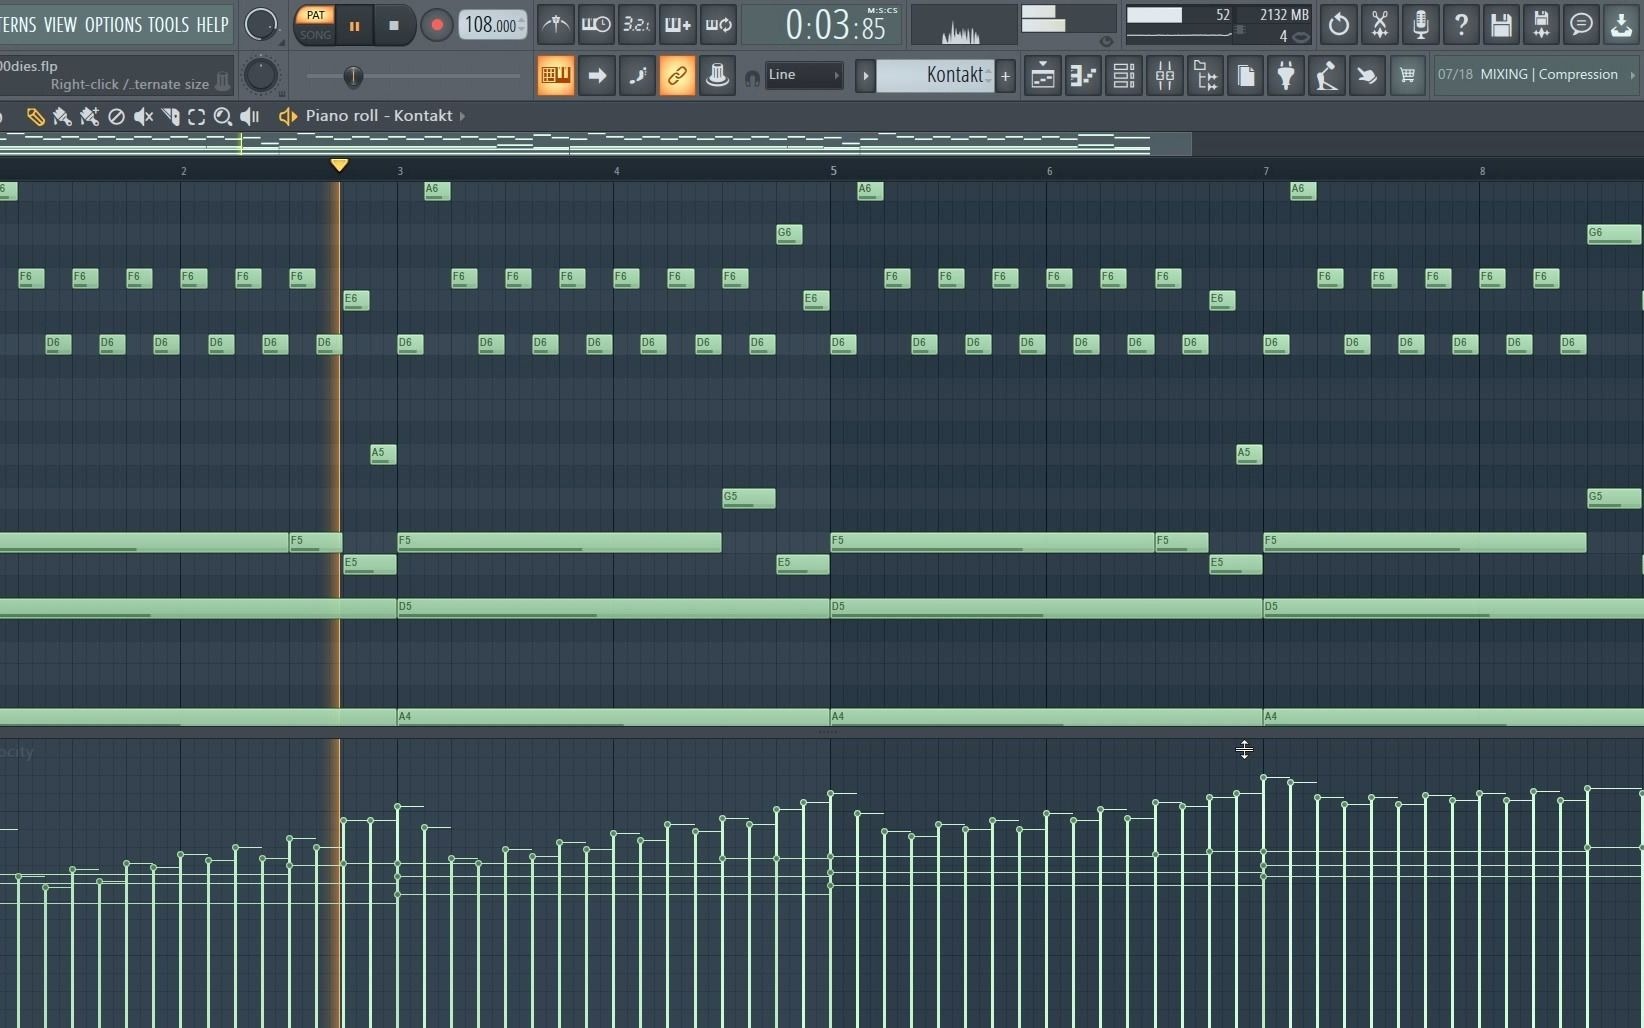
Task: Open the tempo tapper icon
Action: coord(1327,75)
